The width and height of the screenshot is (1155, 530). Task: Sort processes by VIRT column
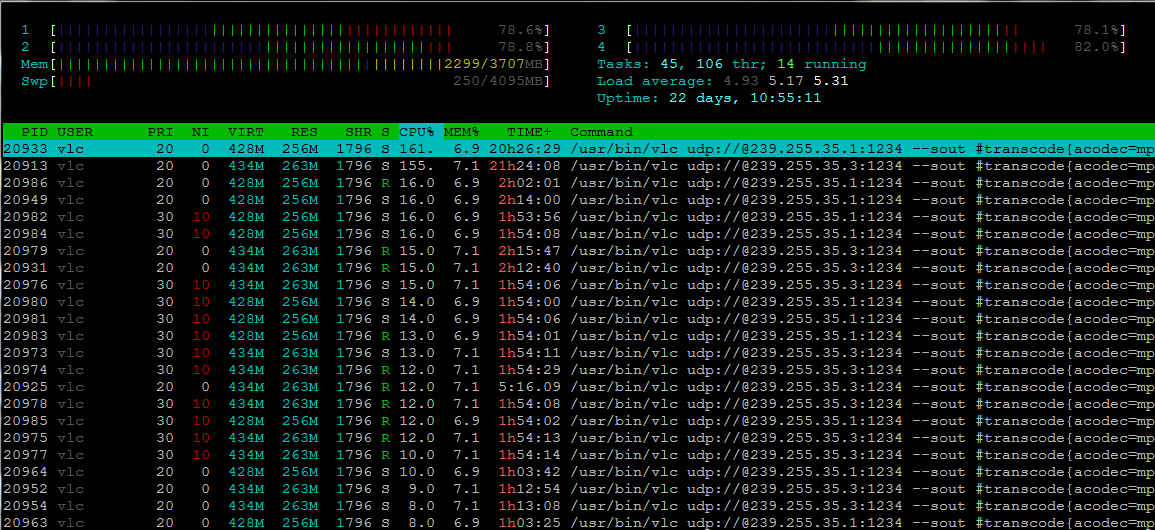point(246,132)
